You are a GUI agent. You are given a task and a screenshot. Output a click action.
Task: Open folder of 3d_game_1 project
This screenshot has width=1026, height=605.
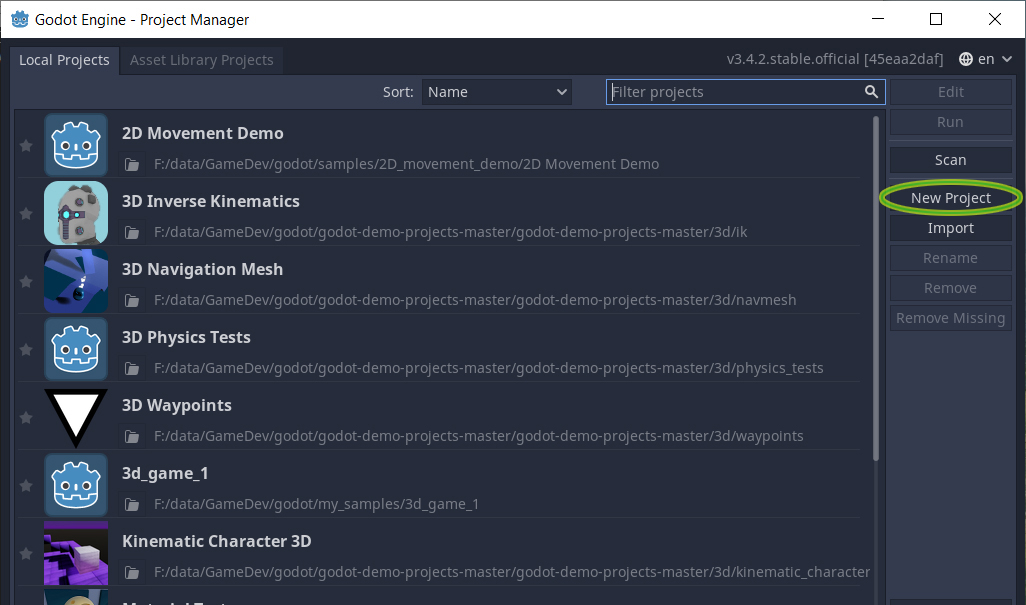pos(132,504)
